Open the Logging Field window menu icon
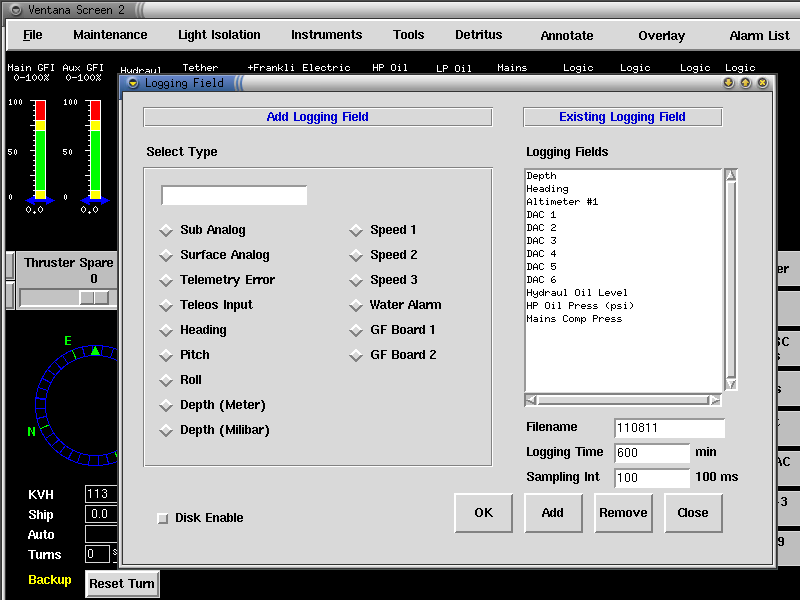The image size is (800, 600). 133,83
